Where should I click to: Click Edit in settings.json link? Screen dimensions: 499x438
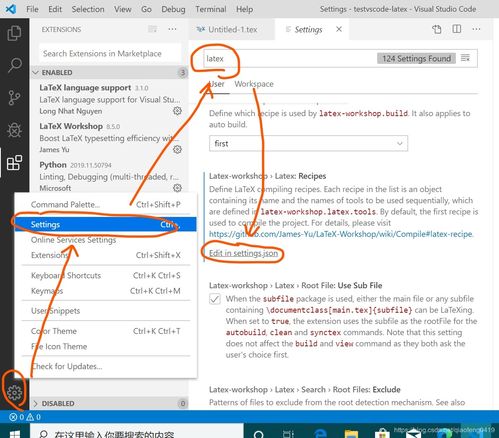pyautogui.click(x=243, y=253)
